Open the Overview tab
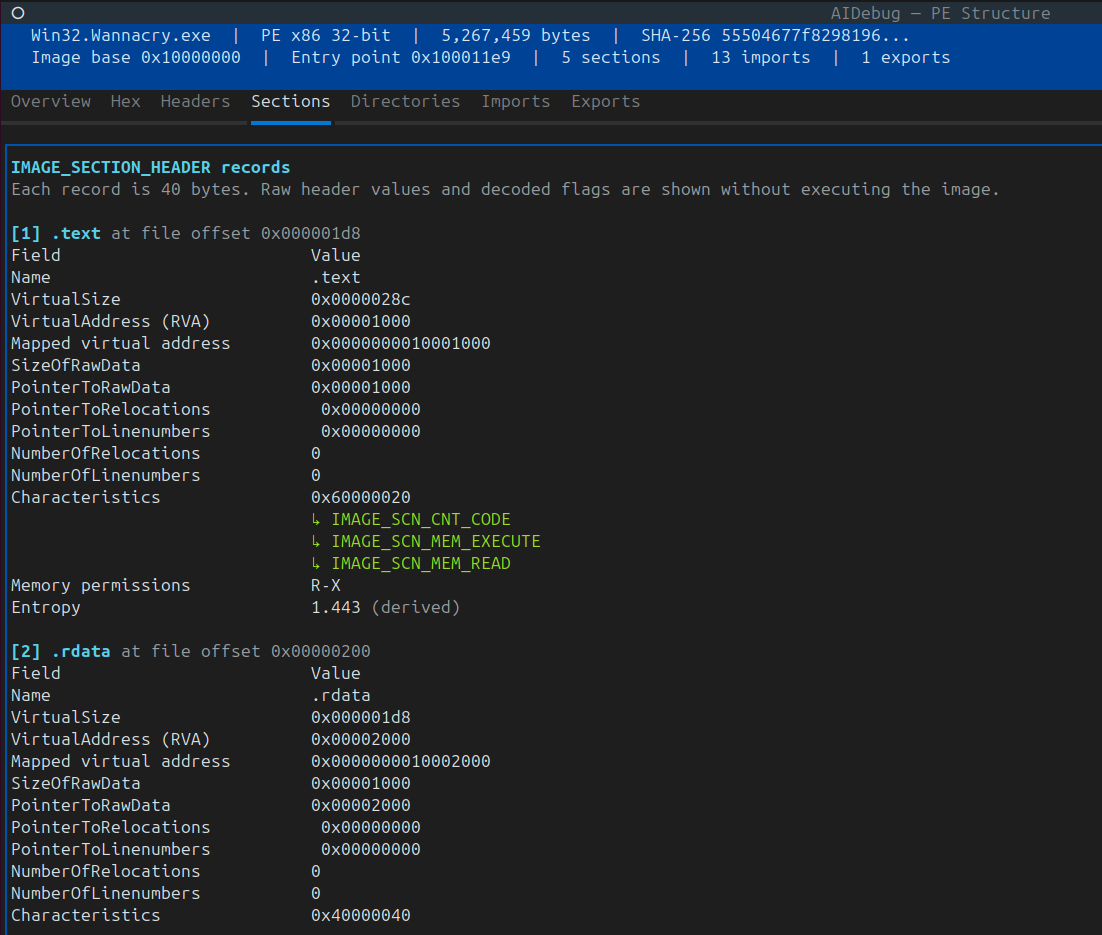Screen dimensions: 1102x935 click(x=51, y=101)
